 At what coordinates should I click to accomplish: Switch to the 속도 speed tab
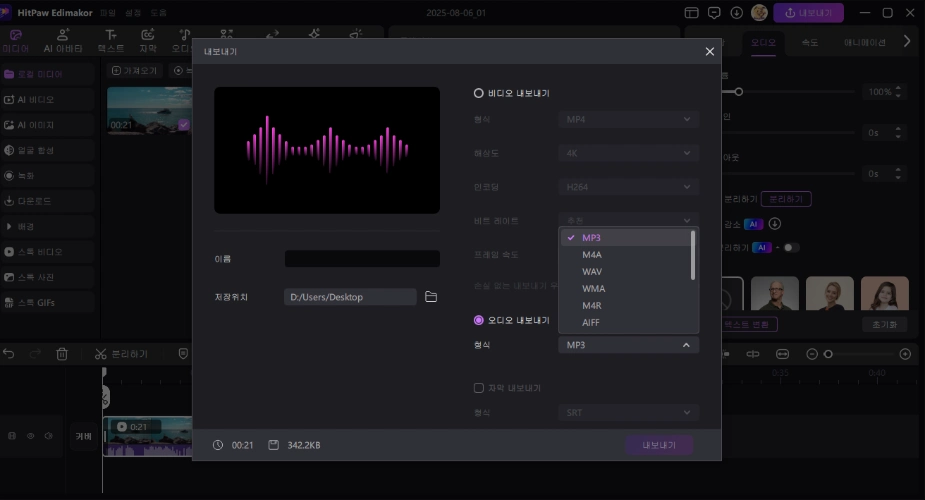(809, 42)
